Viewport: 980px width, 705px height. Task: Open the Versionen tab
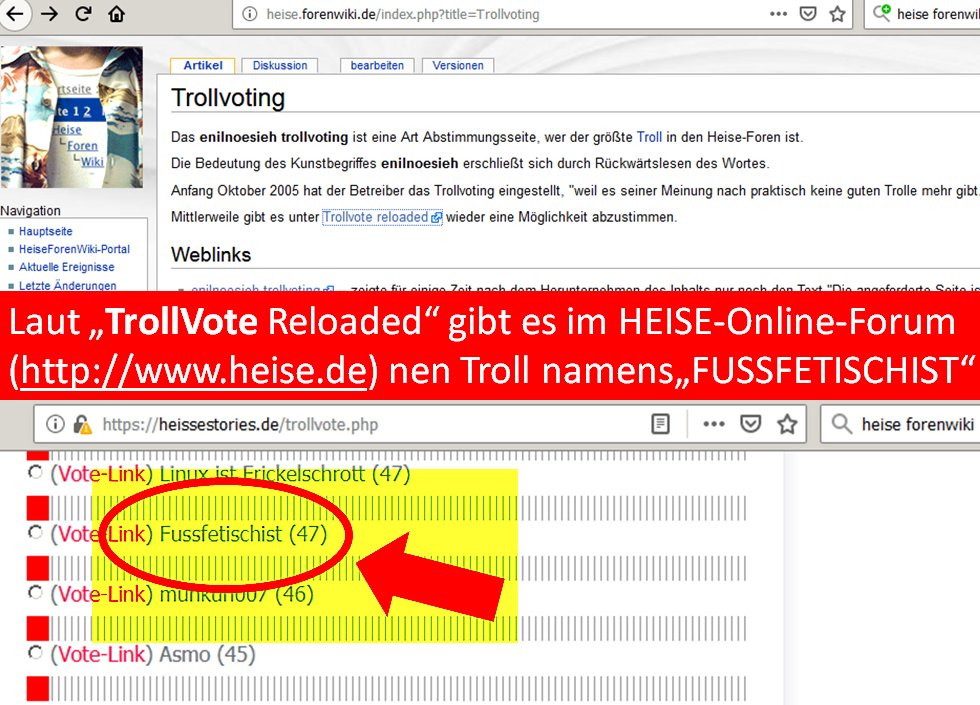(458, 66)
